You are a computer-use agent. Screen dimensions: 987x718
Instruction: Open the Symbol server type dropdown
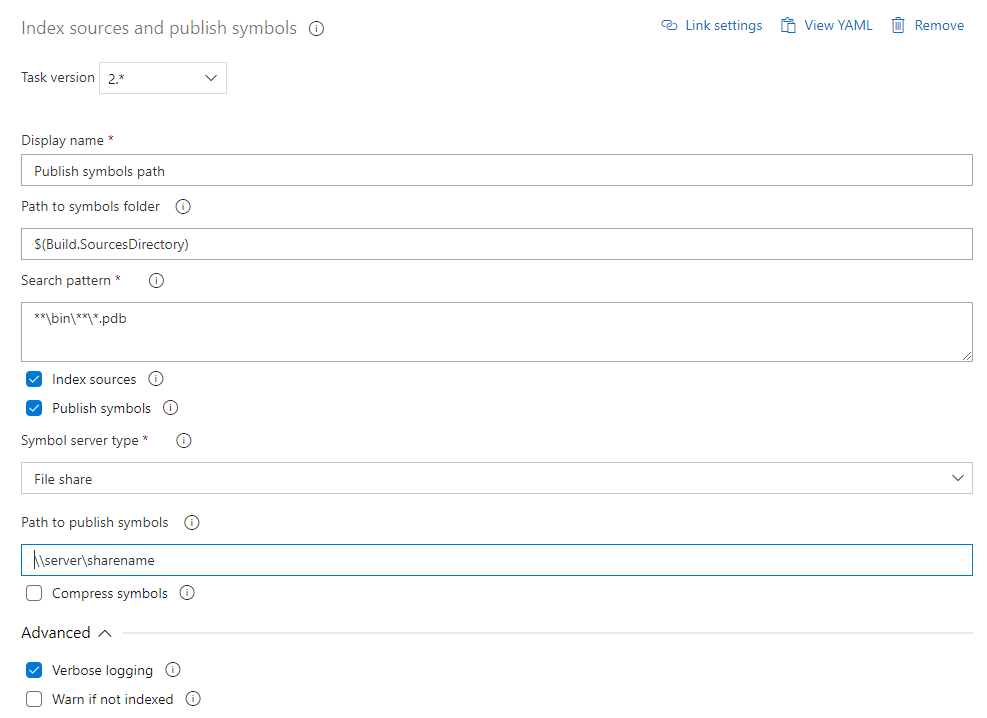point(496,479)
